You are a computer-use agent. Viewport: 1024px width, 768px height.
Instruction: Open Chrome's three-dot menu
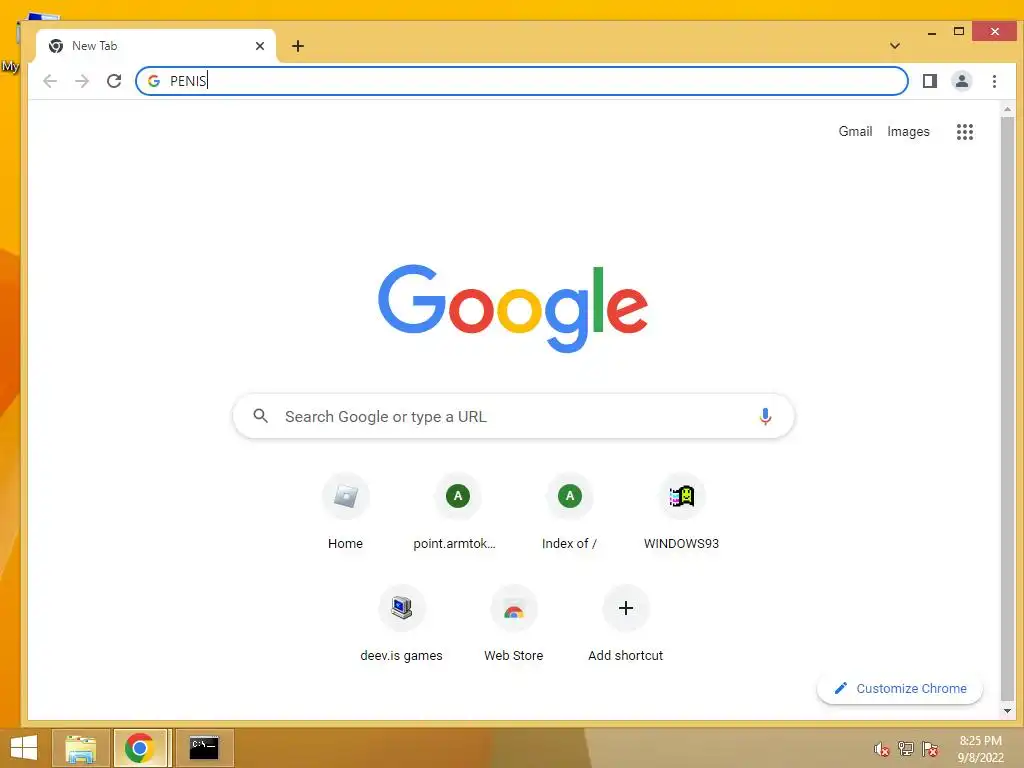pos(994,81)
